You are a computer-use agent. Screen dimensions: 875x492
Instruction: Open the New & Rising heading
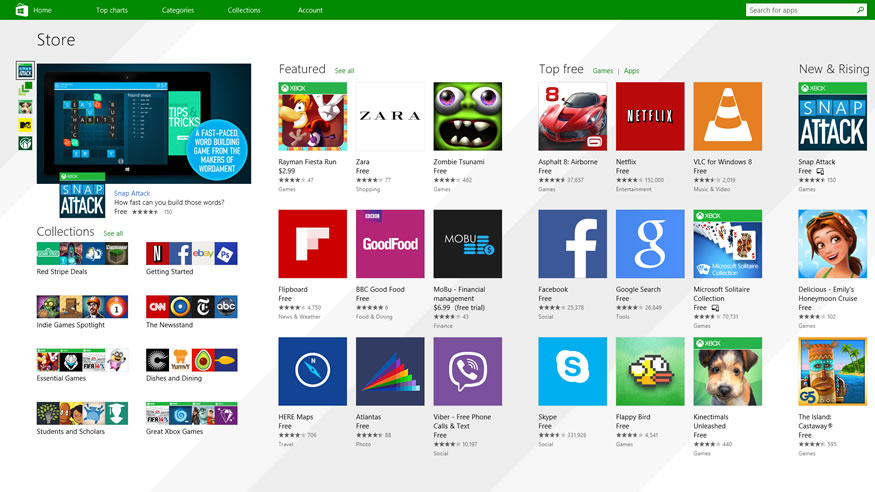tap(834, 69)
